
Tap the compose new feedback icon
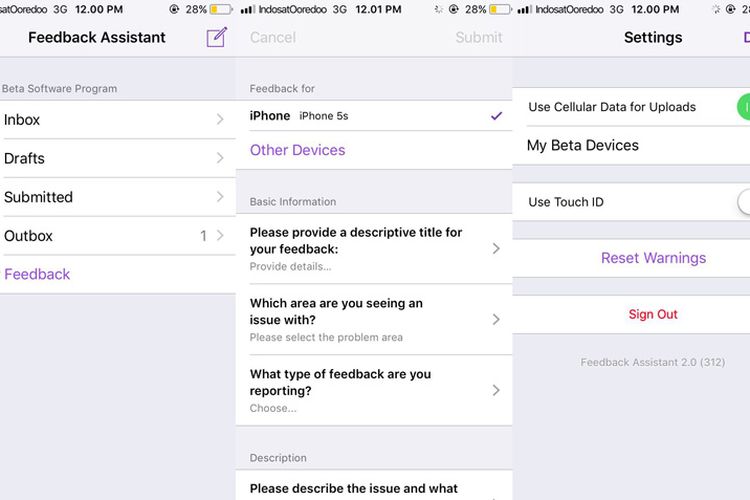pyautogui.click(x=216, y=38)
